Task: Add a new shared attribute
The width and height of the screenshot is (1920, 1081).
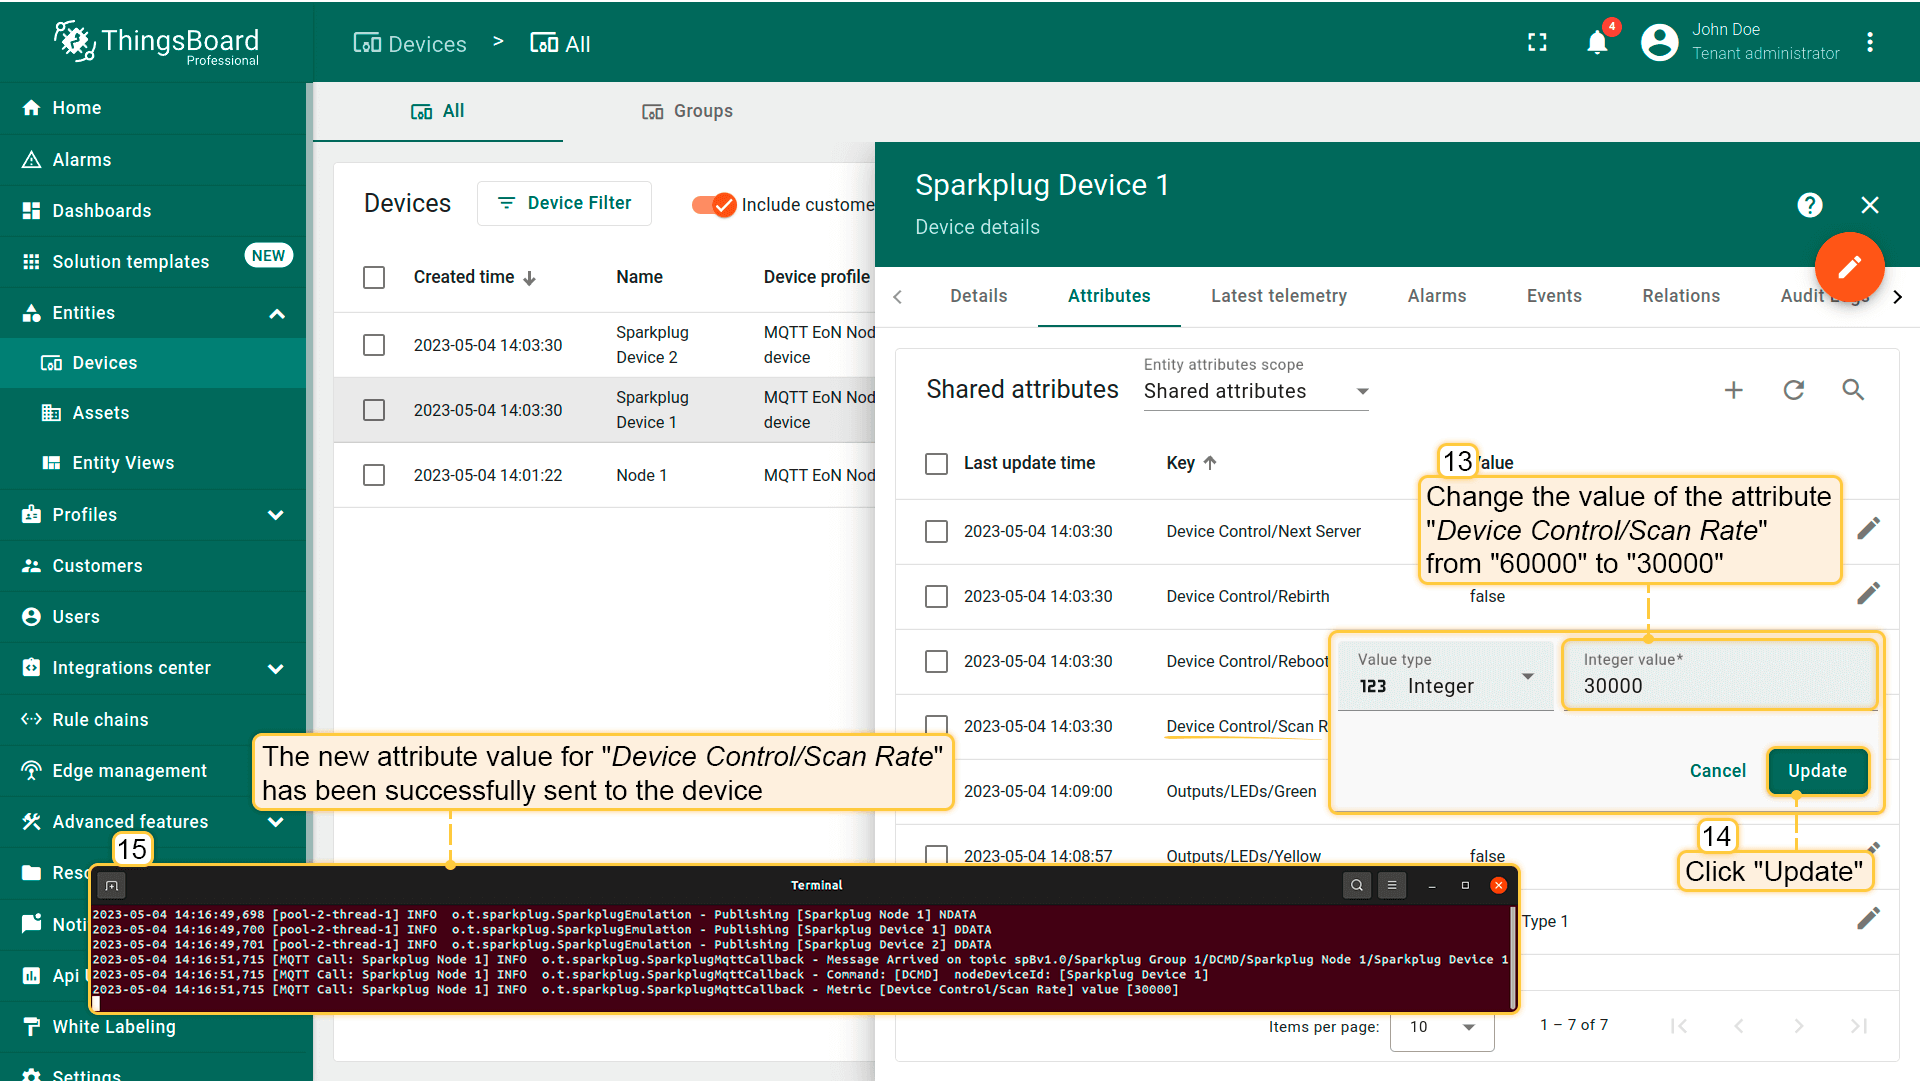Action: tap(1734, 390)
